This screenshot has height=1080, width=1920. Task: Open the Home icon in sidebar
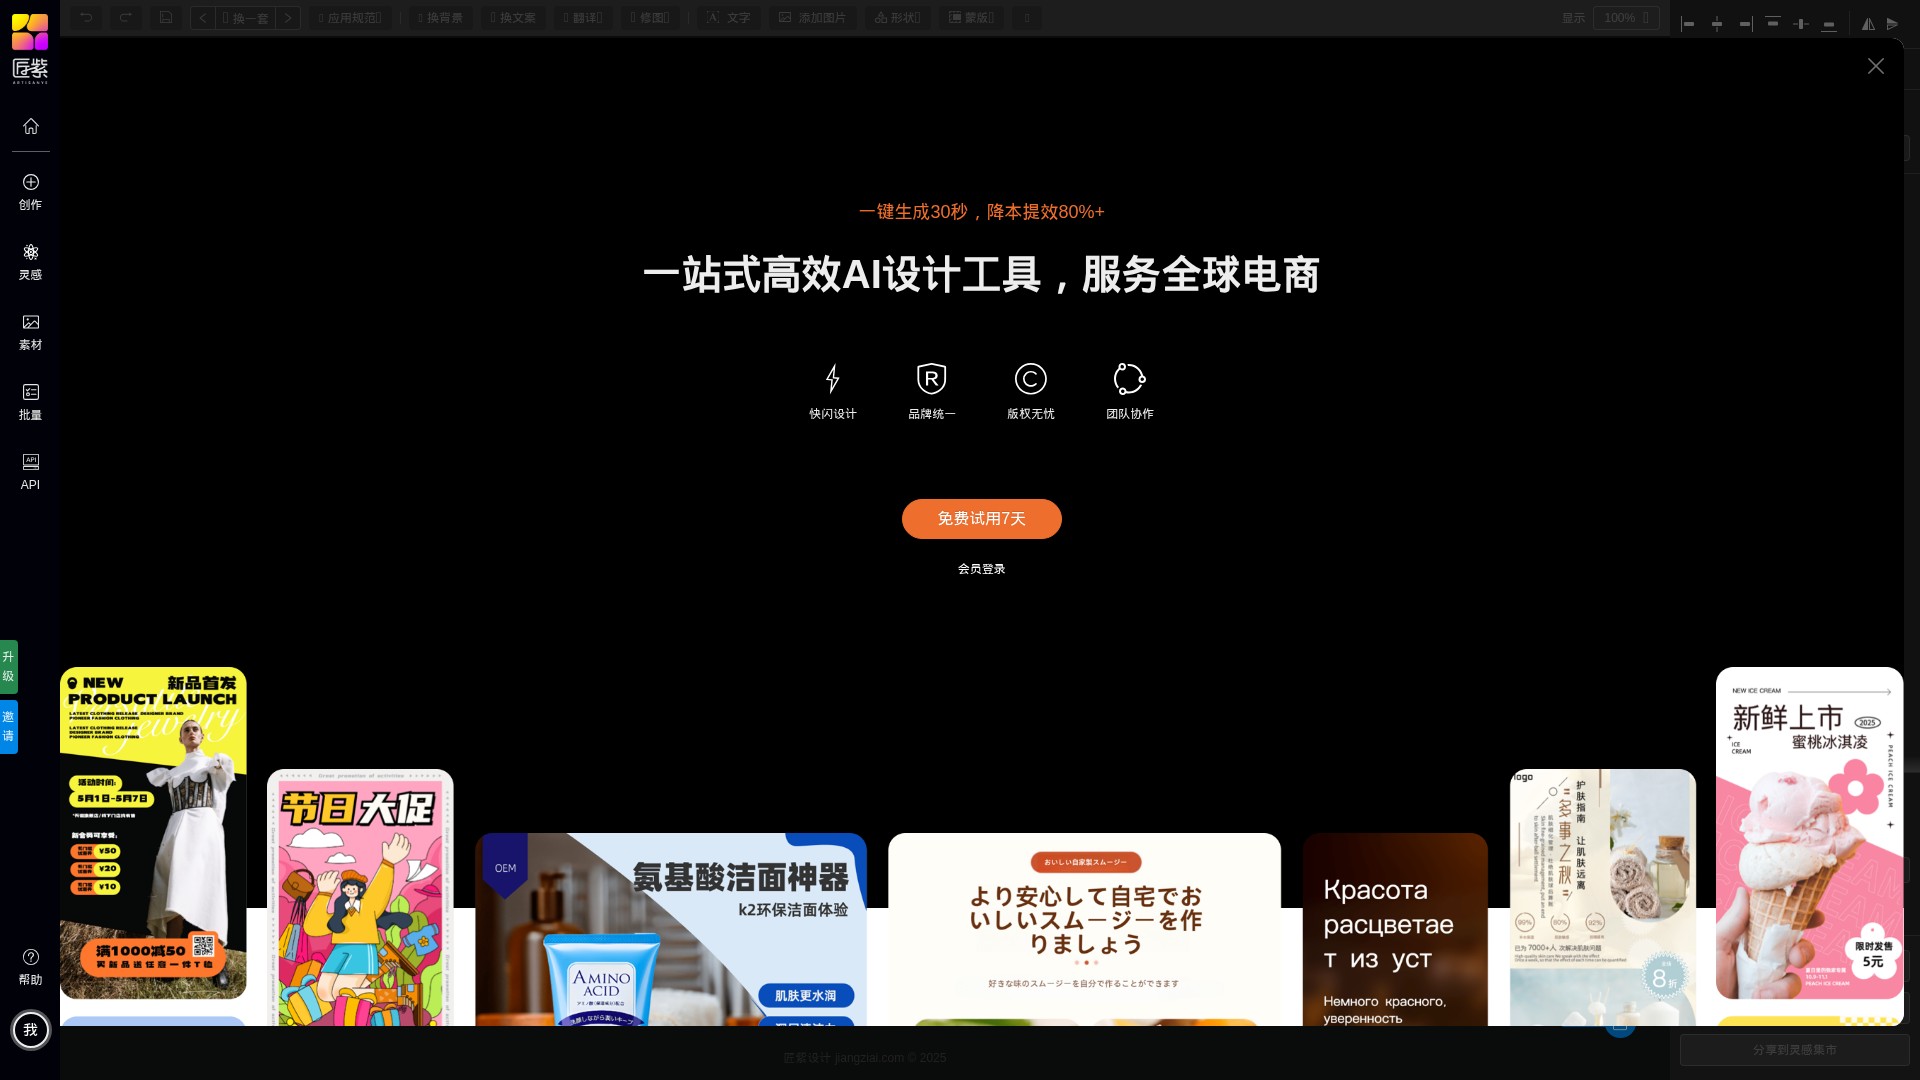30,126
